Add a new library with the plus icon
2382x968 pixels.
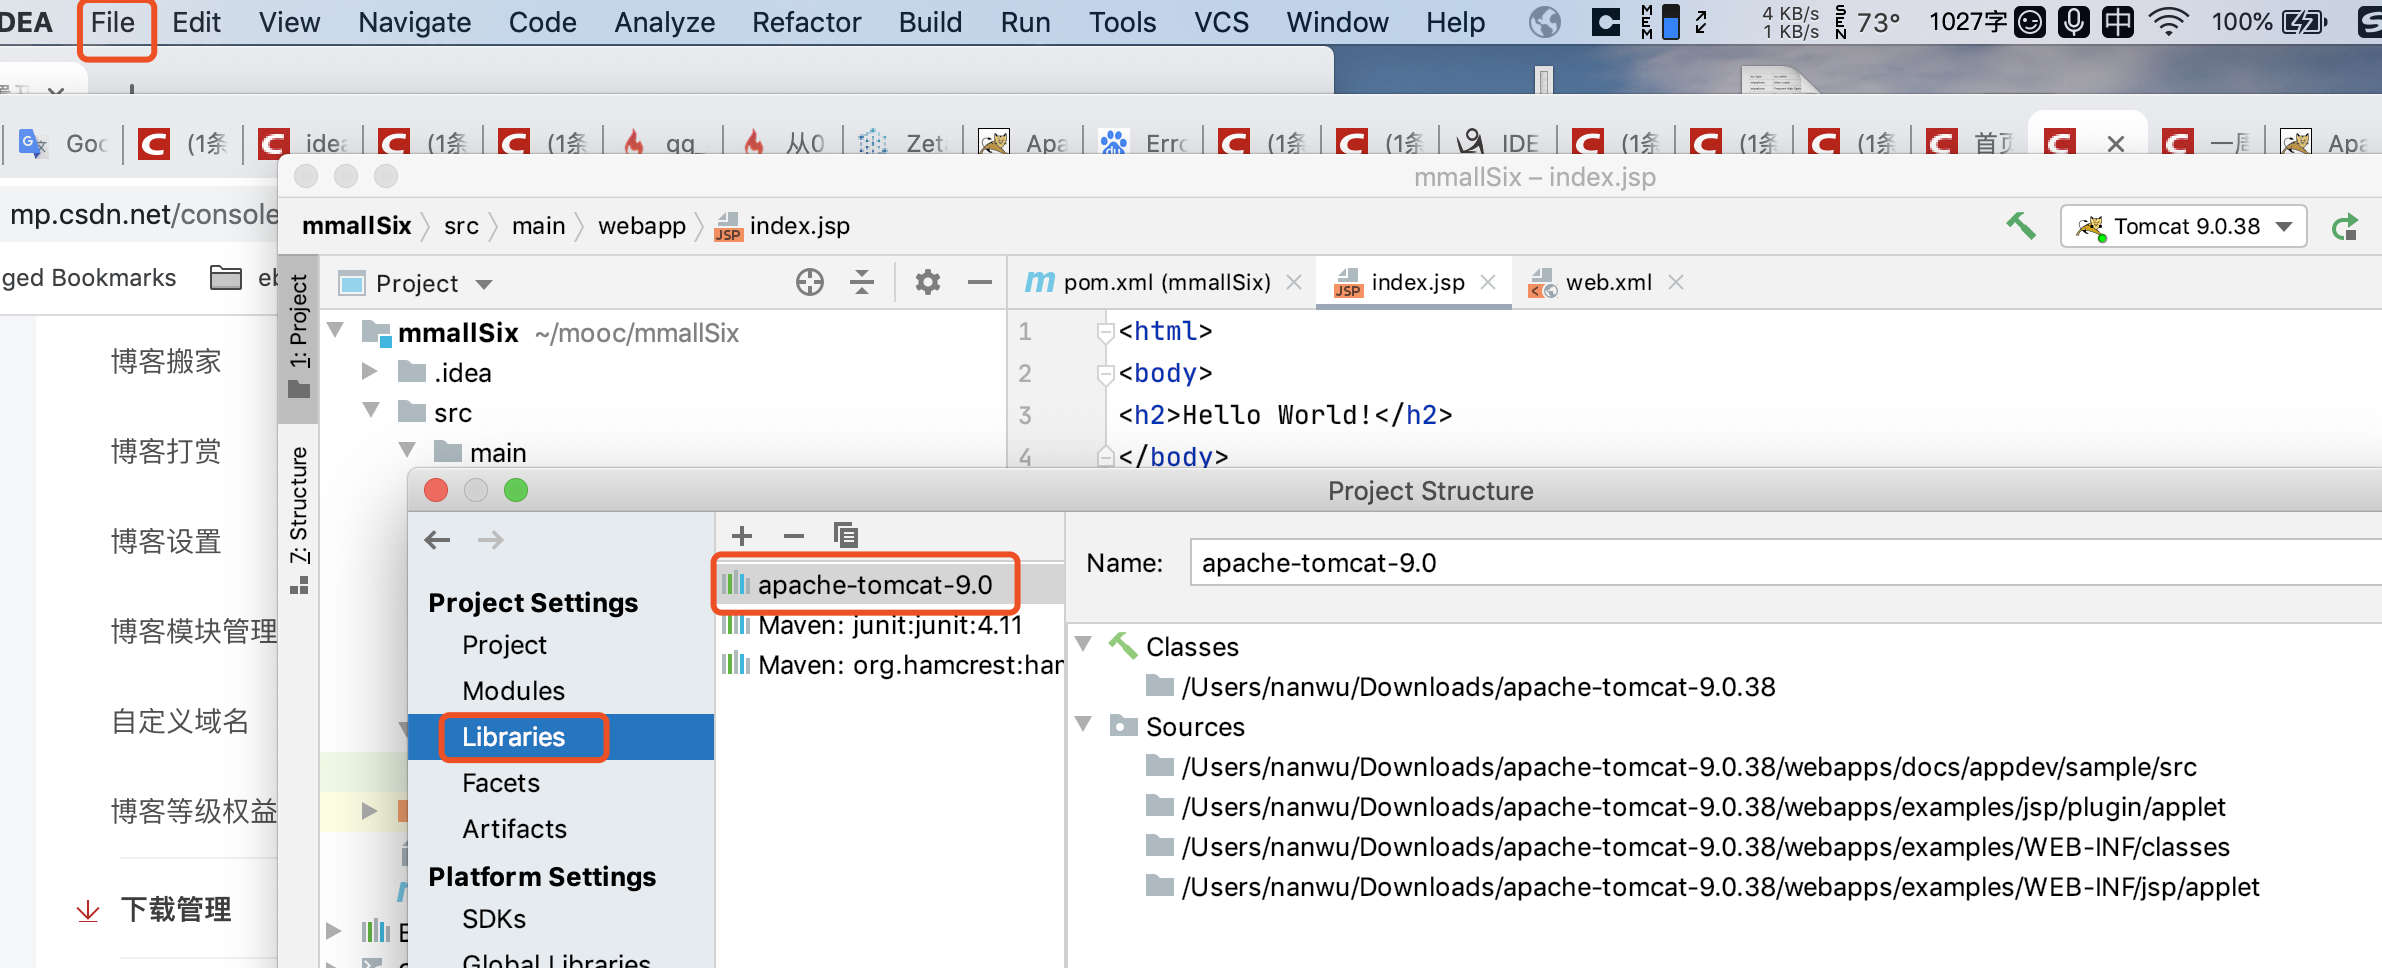(742, 536)
